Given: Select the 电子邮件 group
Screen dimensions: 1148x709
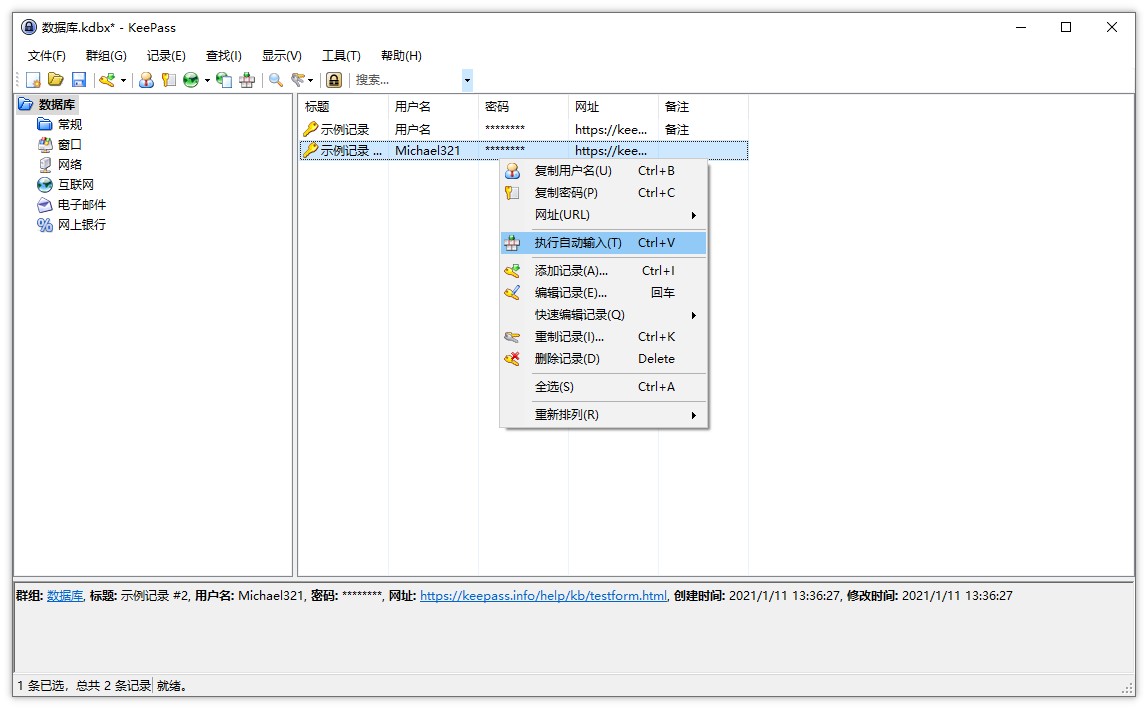Looking at the screenshot, I should [82, 204].
